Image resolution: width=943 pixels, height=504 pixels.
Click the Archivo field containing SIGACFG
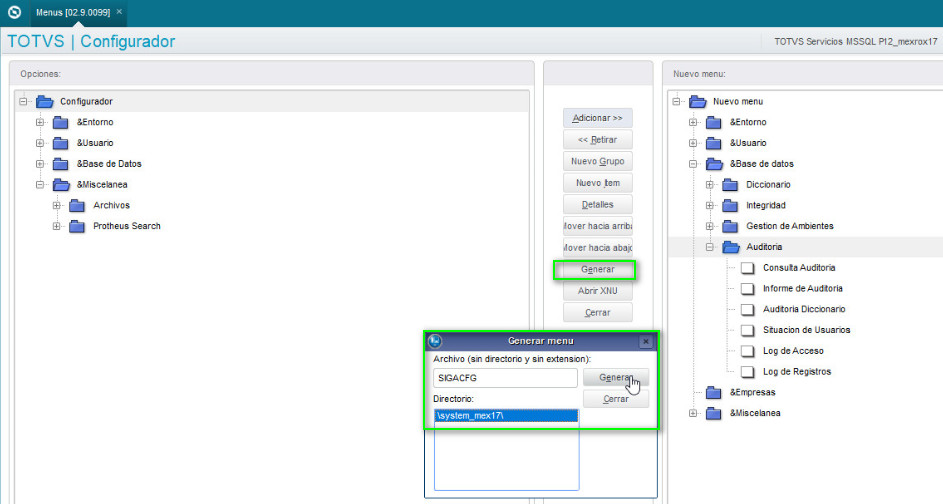pos(505,378)
